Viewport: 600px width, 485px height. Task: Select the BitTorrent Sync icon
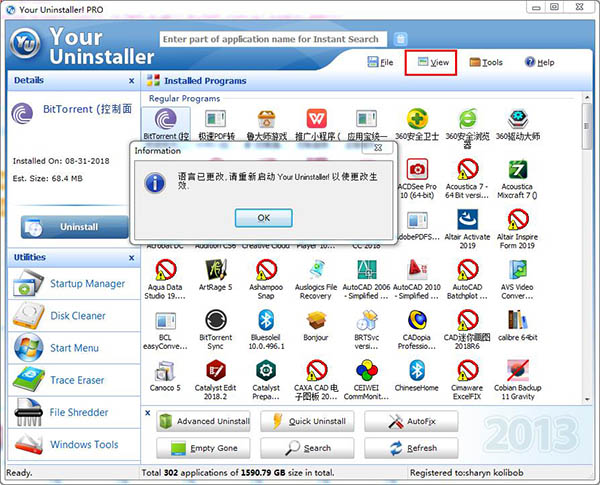pyautogui.click(x=216, y=320)
